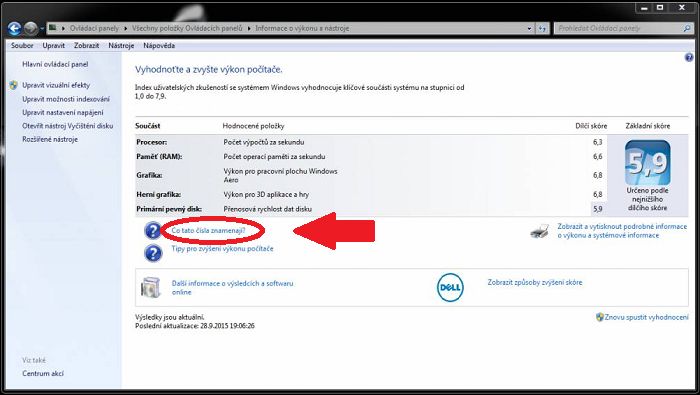Open Co tato čísla znamenají? link
Image resolution: width=700 pixels, height=395 pixels.
coord(208,231)
